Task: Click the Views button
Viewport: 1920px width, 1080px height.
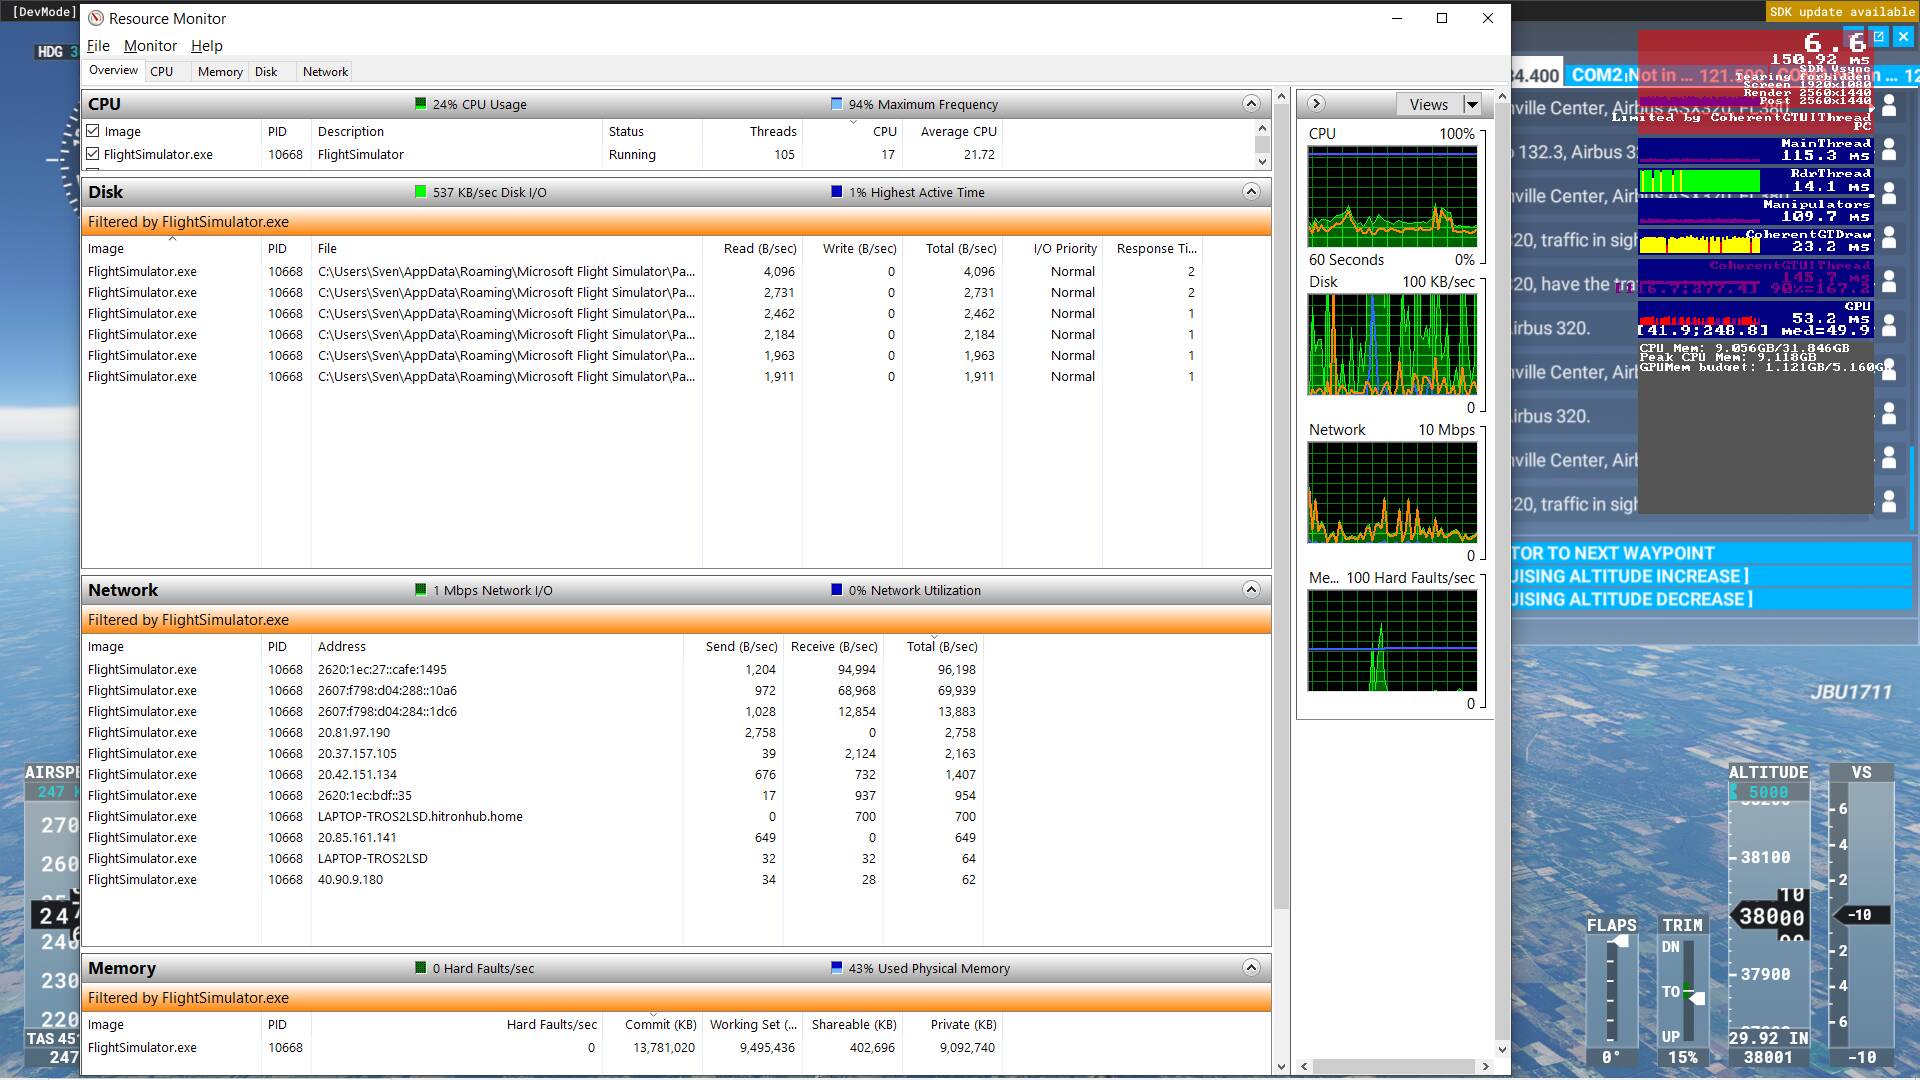Action: coord(1428,105)
